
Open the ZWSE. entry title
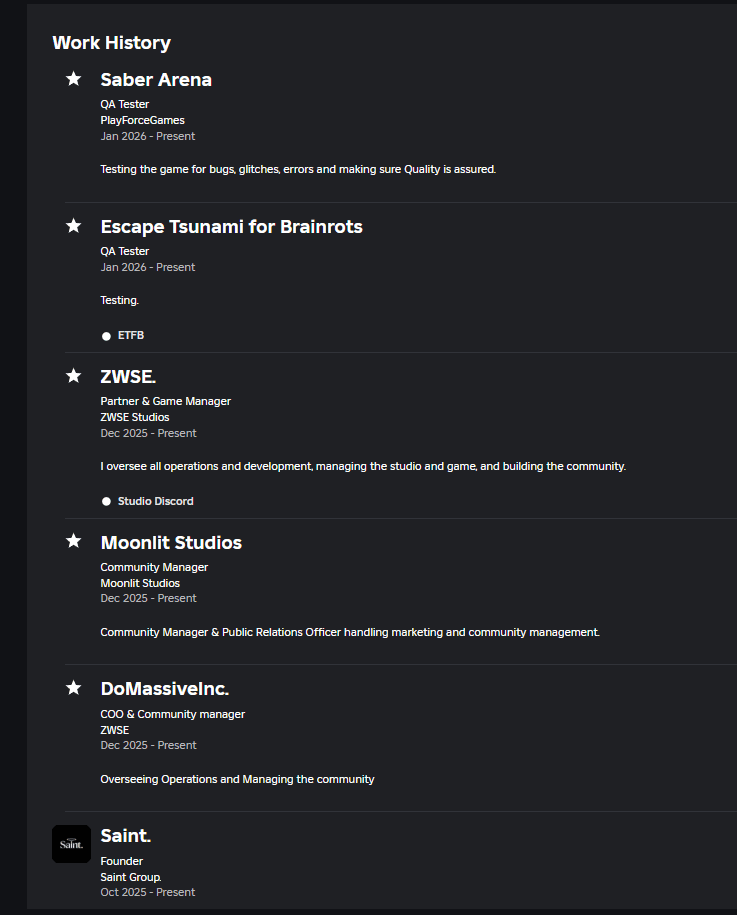point(128,376)
